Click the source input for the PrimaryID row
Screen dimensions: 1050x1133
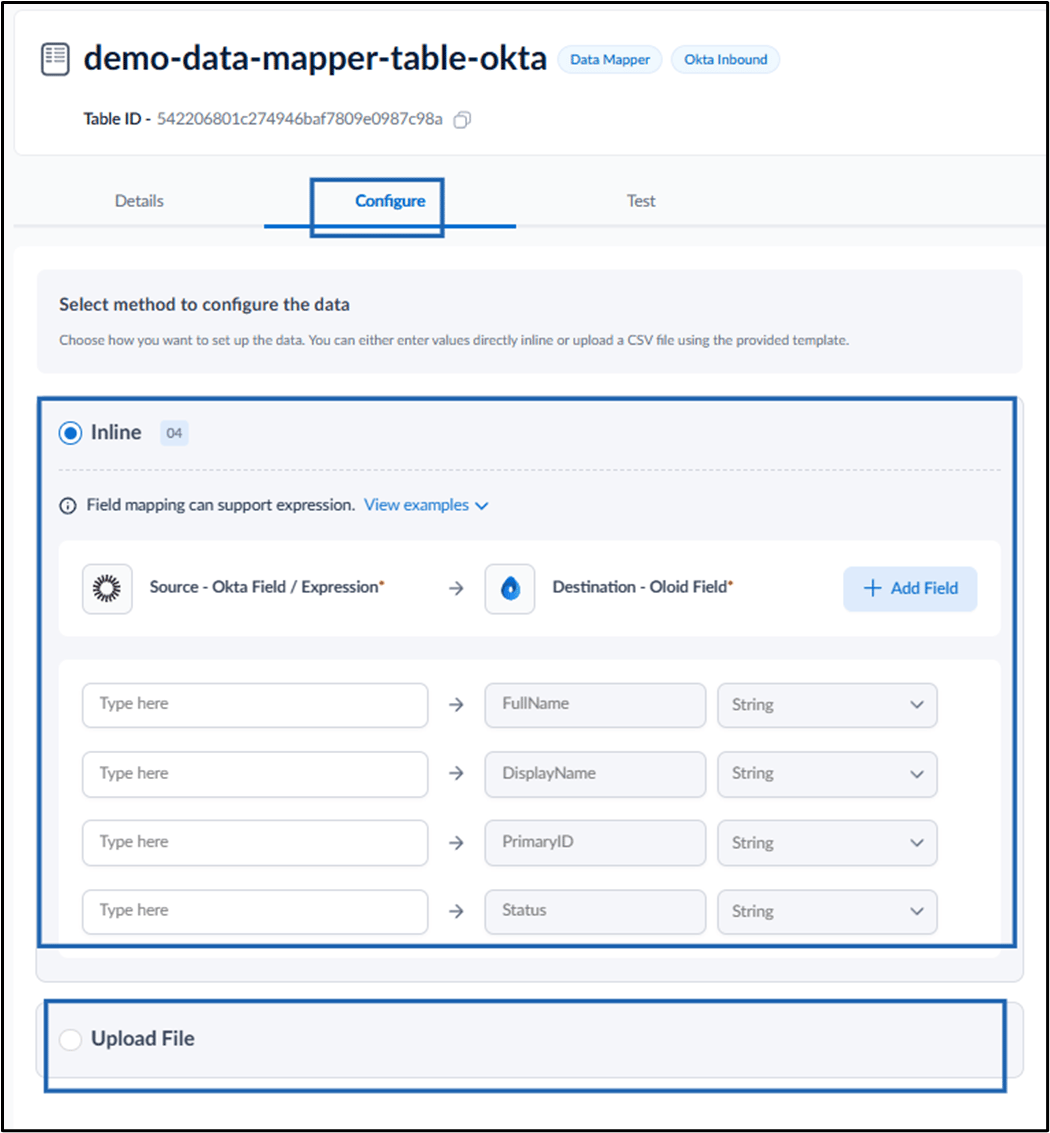[x=255, y=843]
